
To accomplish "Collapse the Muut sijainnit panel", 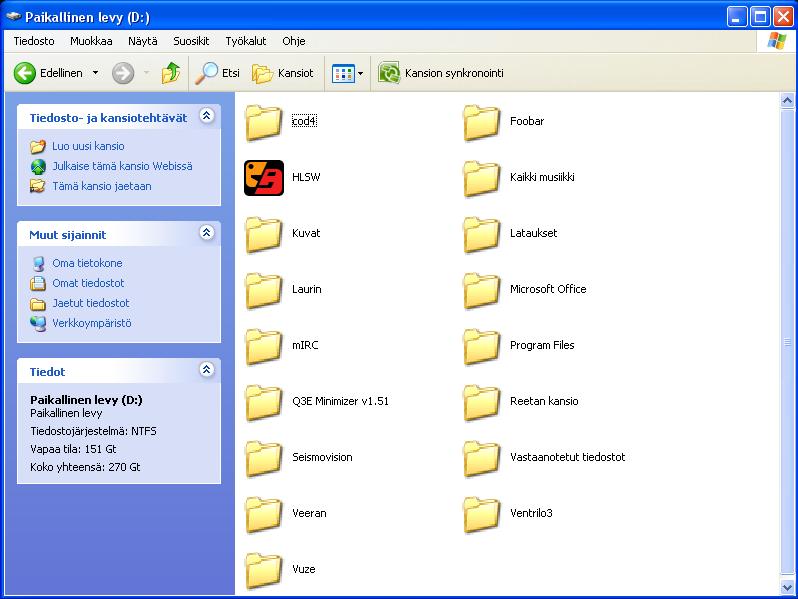I will coord(207,233).
